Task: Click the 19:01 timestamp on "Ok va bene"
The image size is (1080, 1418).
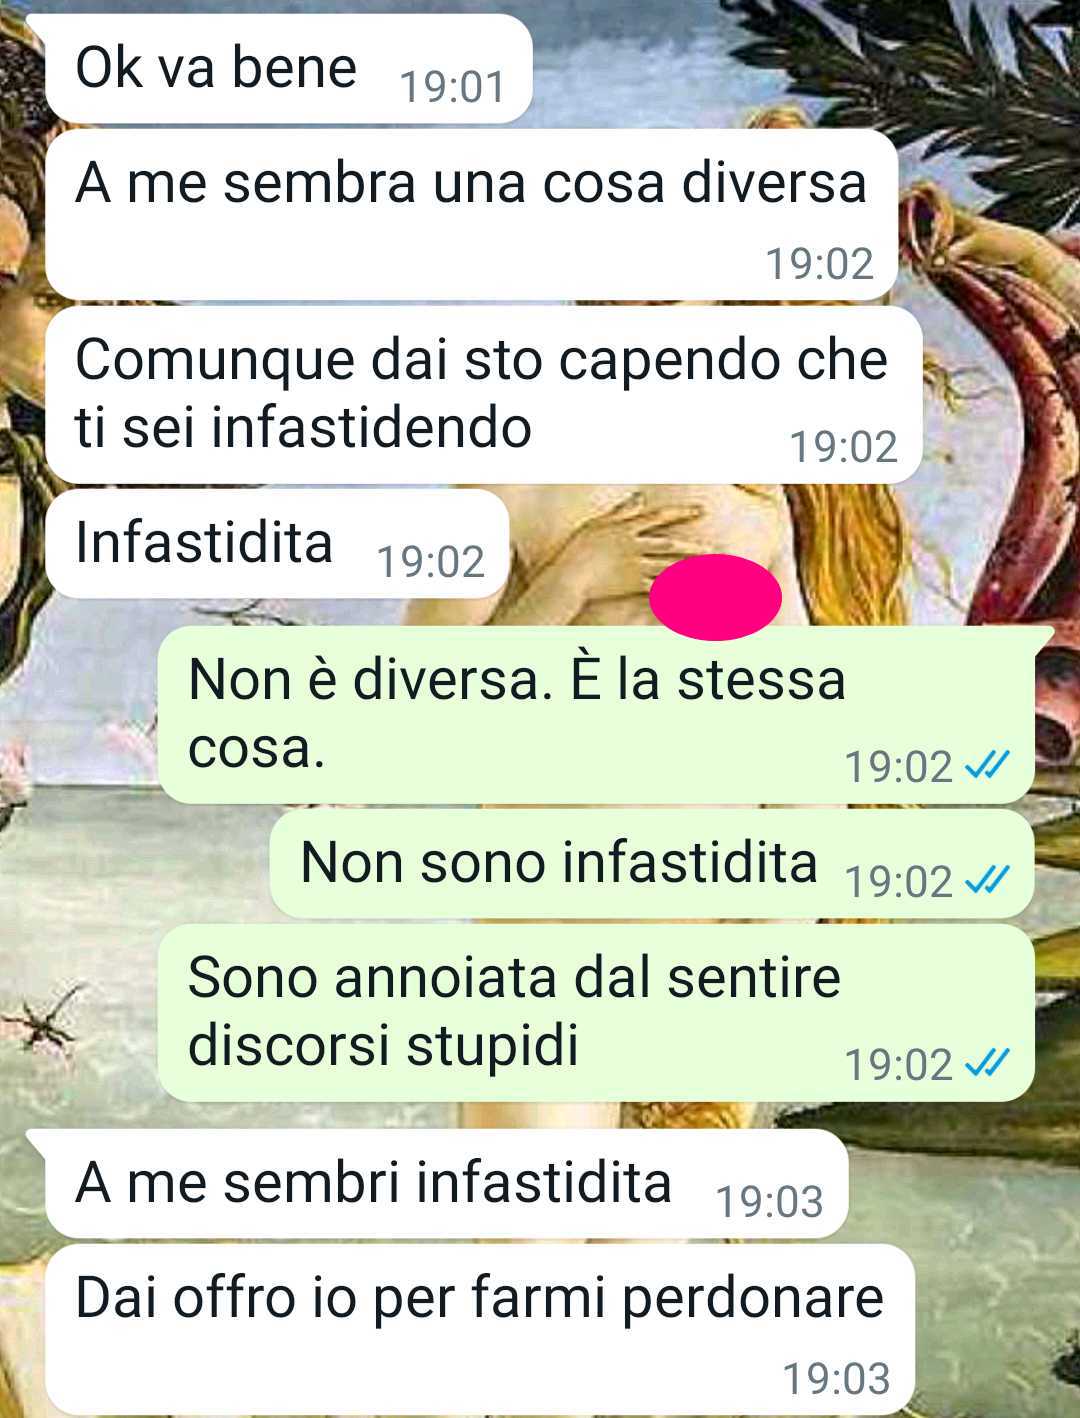Action: [x=452, y=88]
